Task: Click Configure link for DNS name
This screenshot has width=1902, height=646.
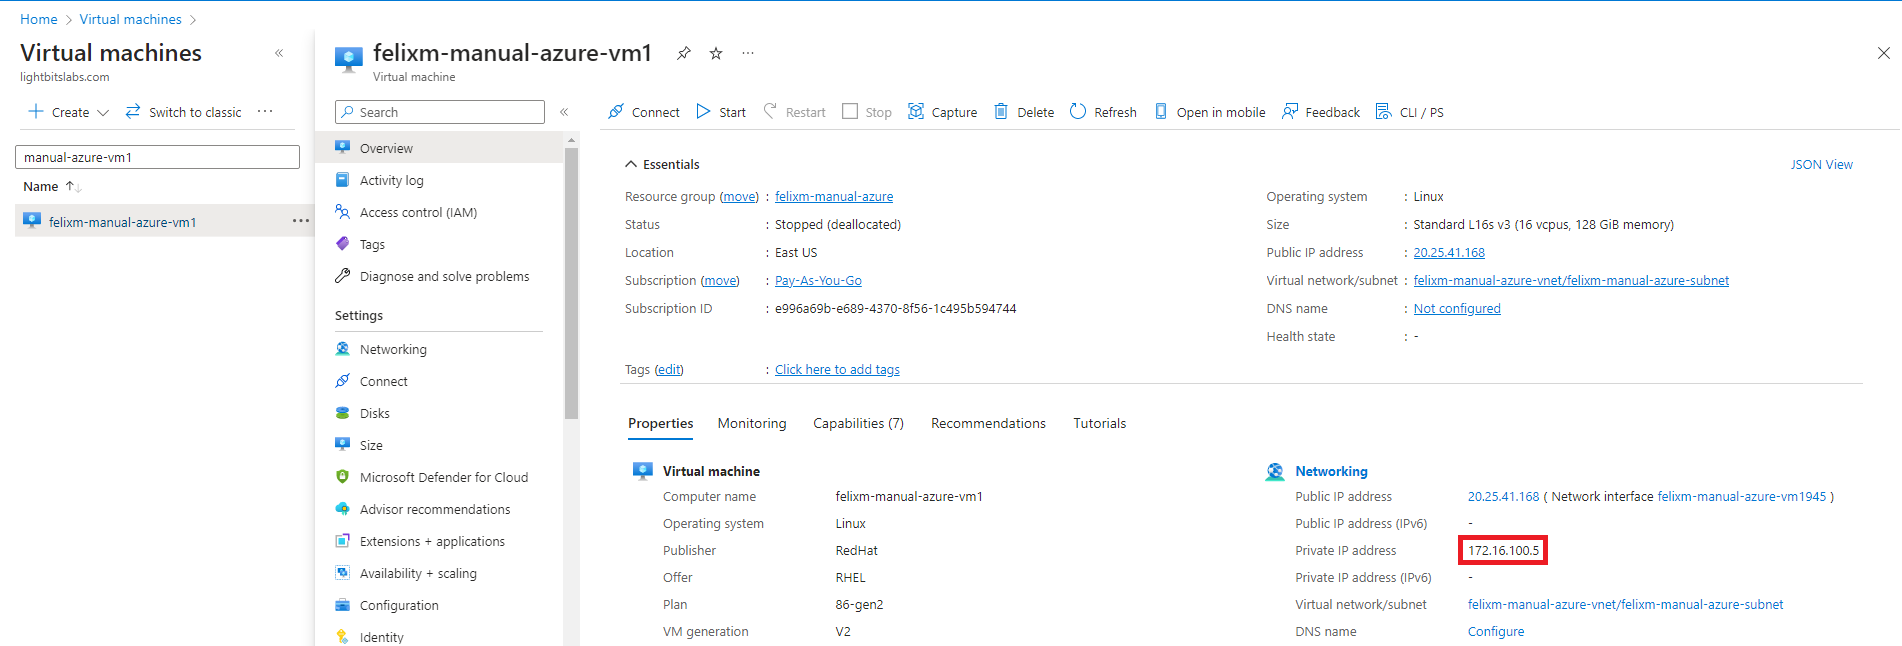Action: [1496, 631]
